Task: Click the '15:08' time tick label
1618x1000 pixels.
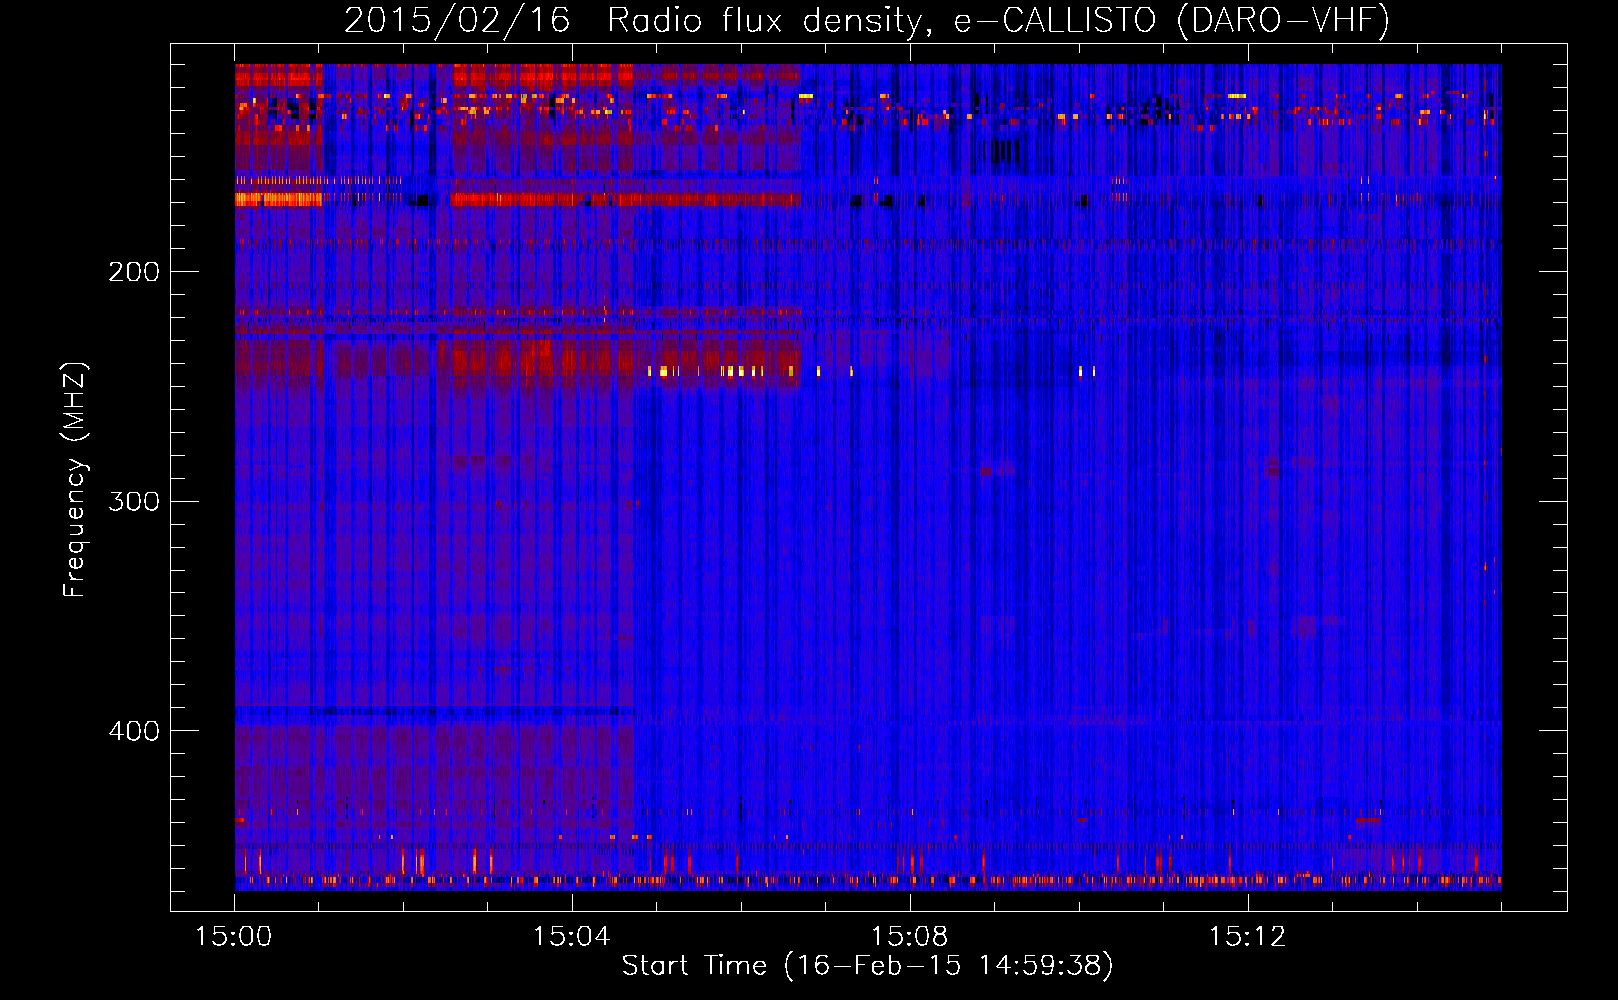Action: pyautogui.click(x=909, y=937)
